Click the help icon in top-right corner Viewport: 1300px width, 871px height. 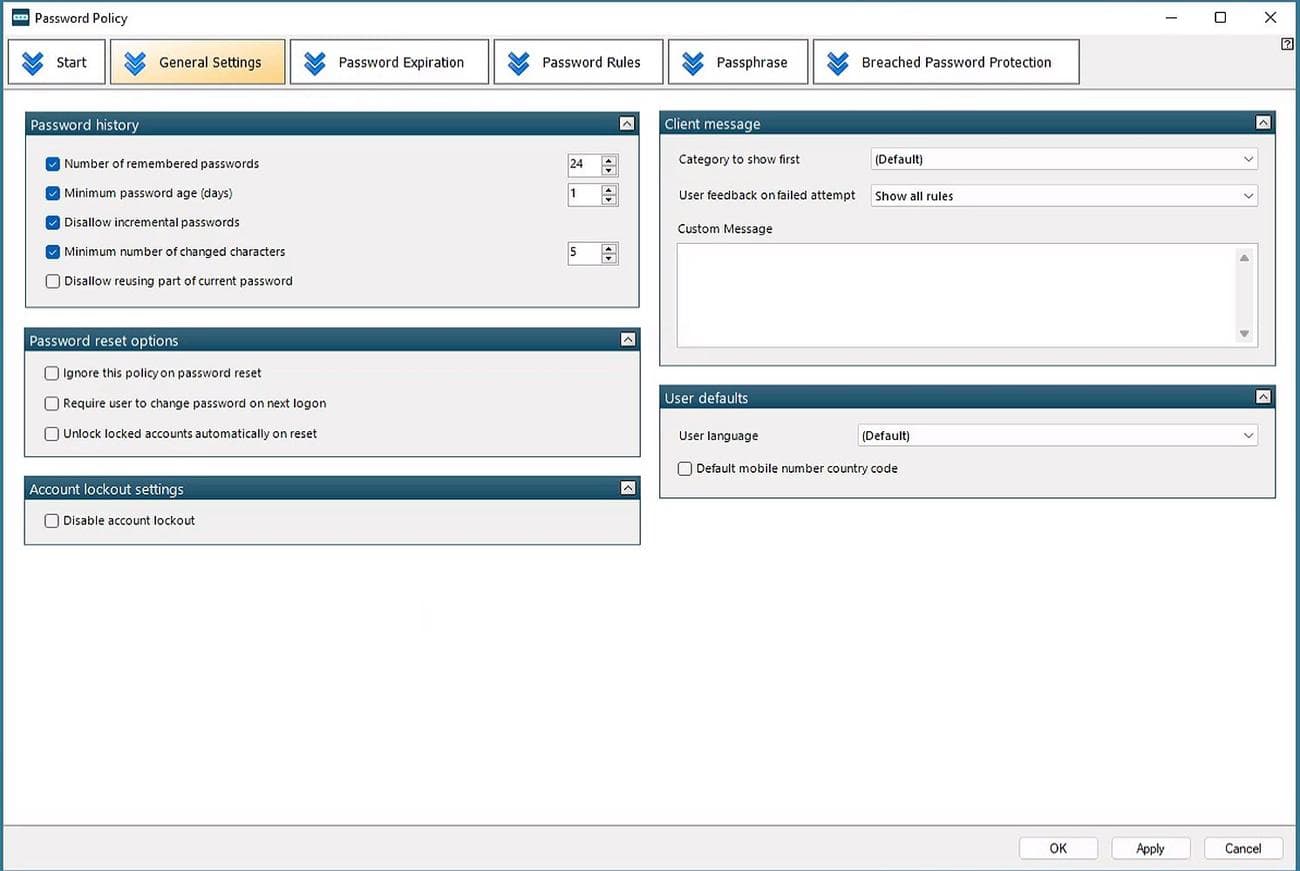1287,44
